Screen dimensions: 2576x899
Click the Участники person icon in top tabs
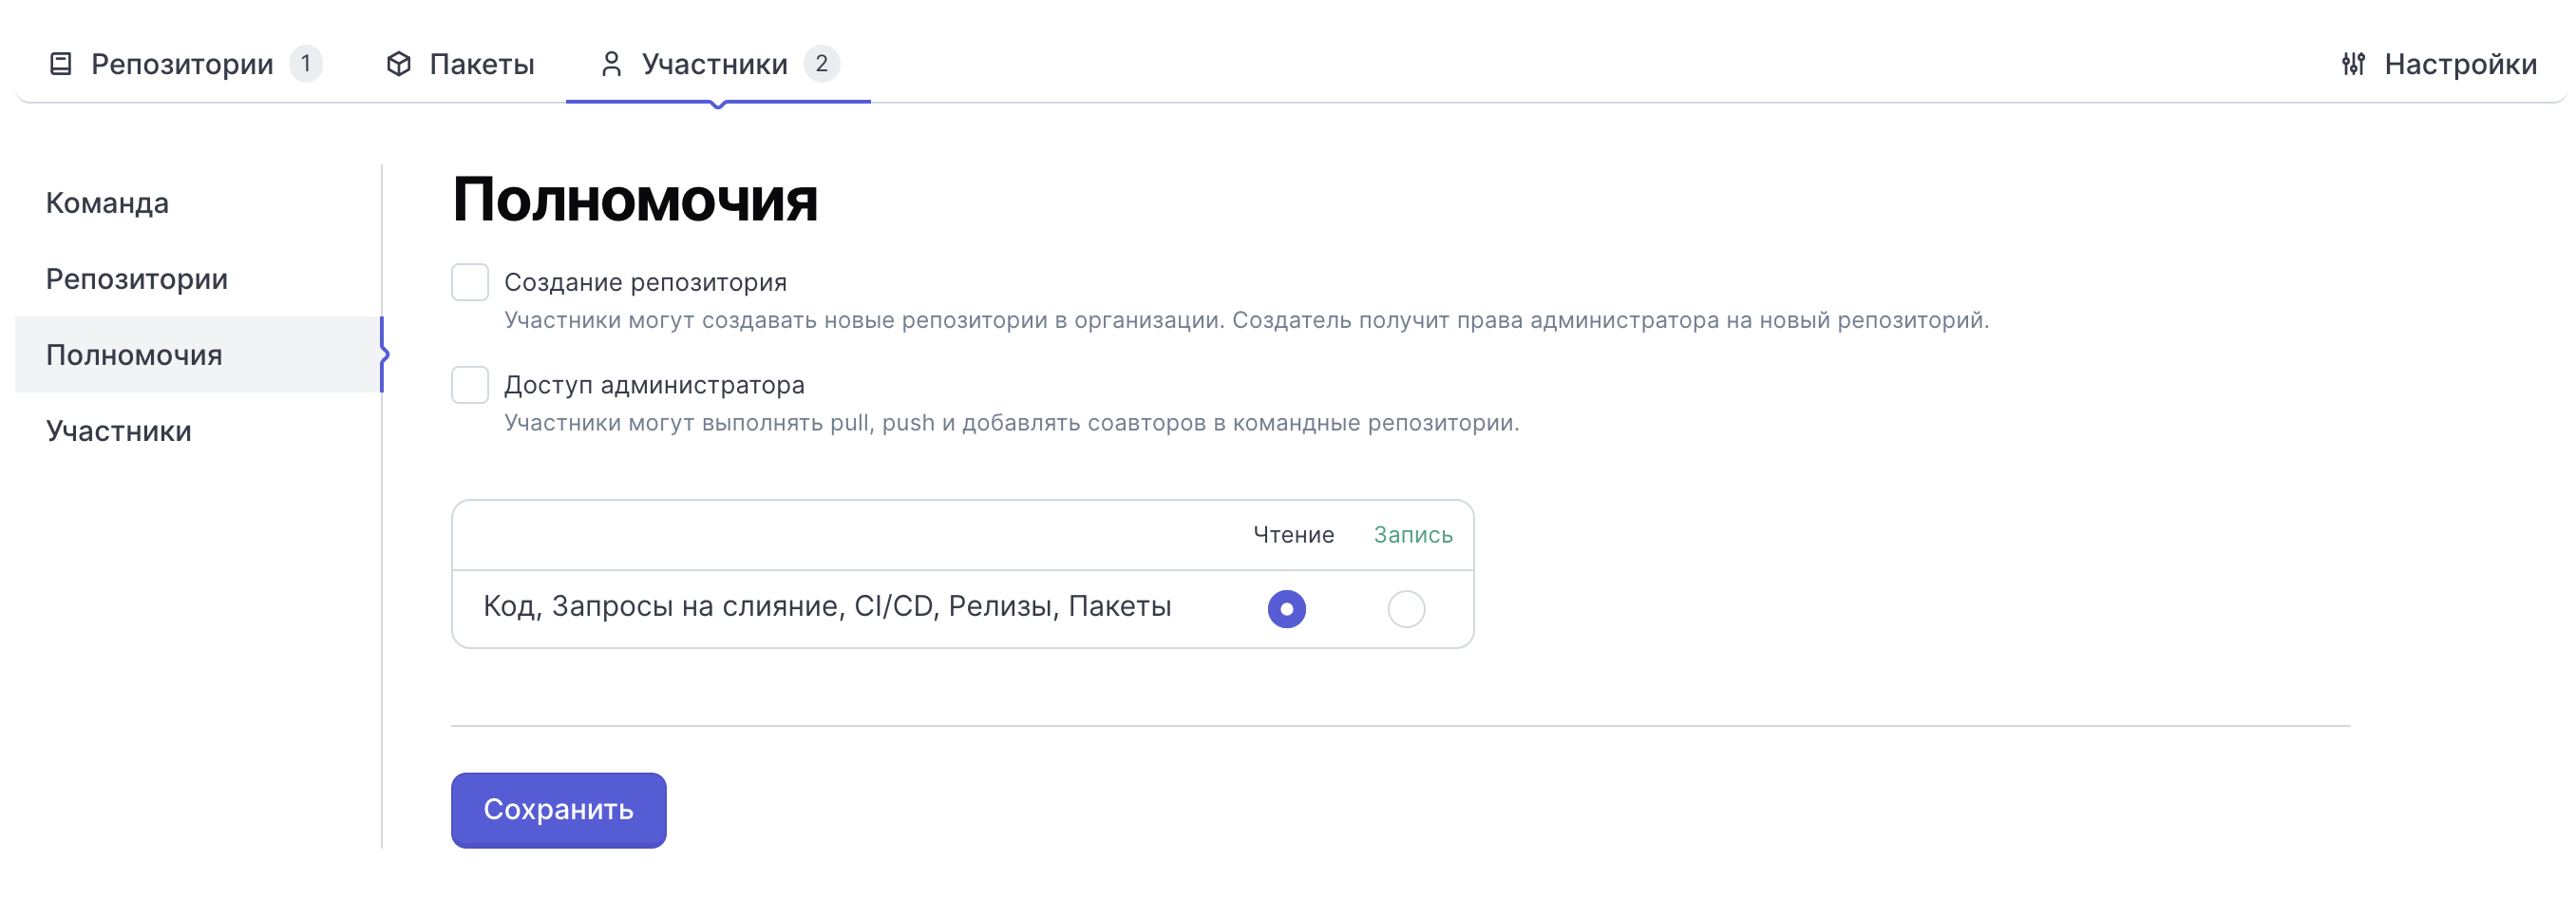[611, 64]
